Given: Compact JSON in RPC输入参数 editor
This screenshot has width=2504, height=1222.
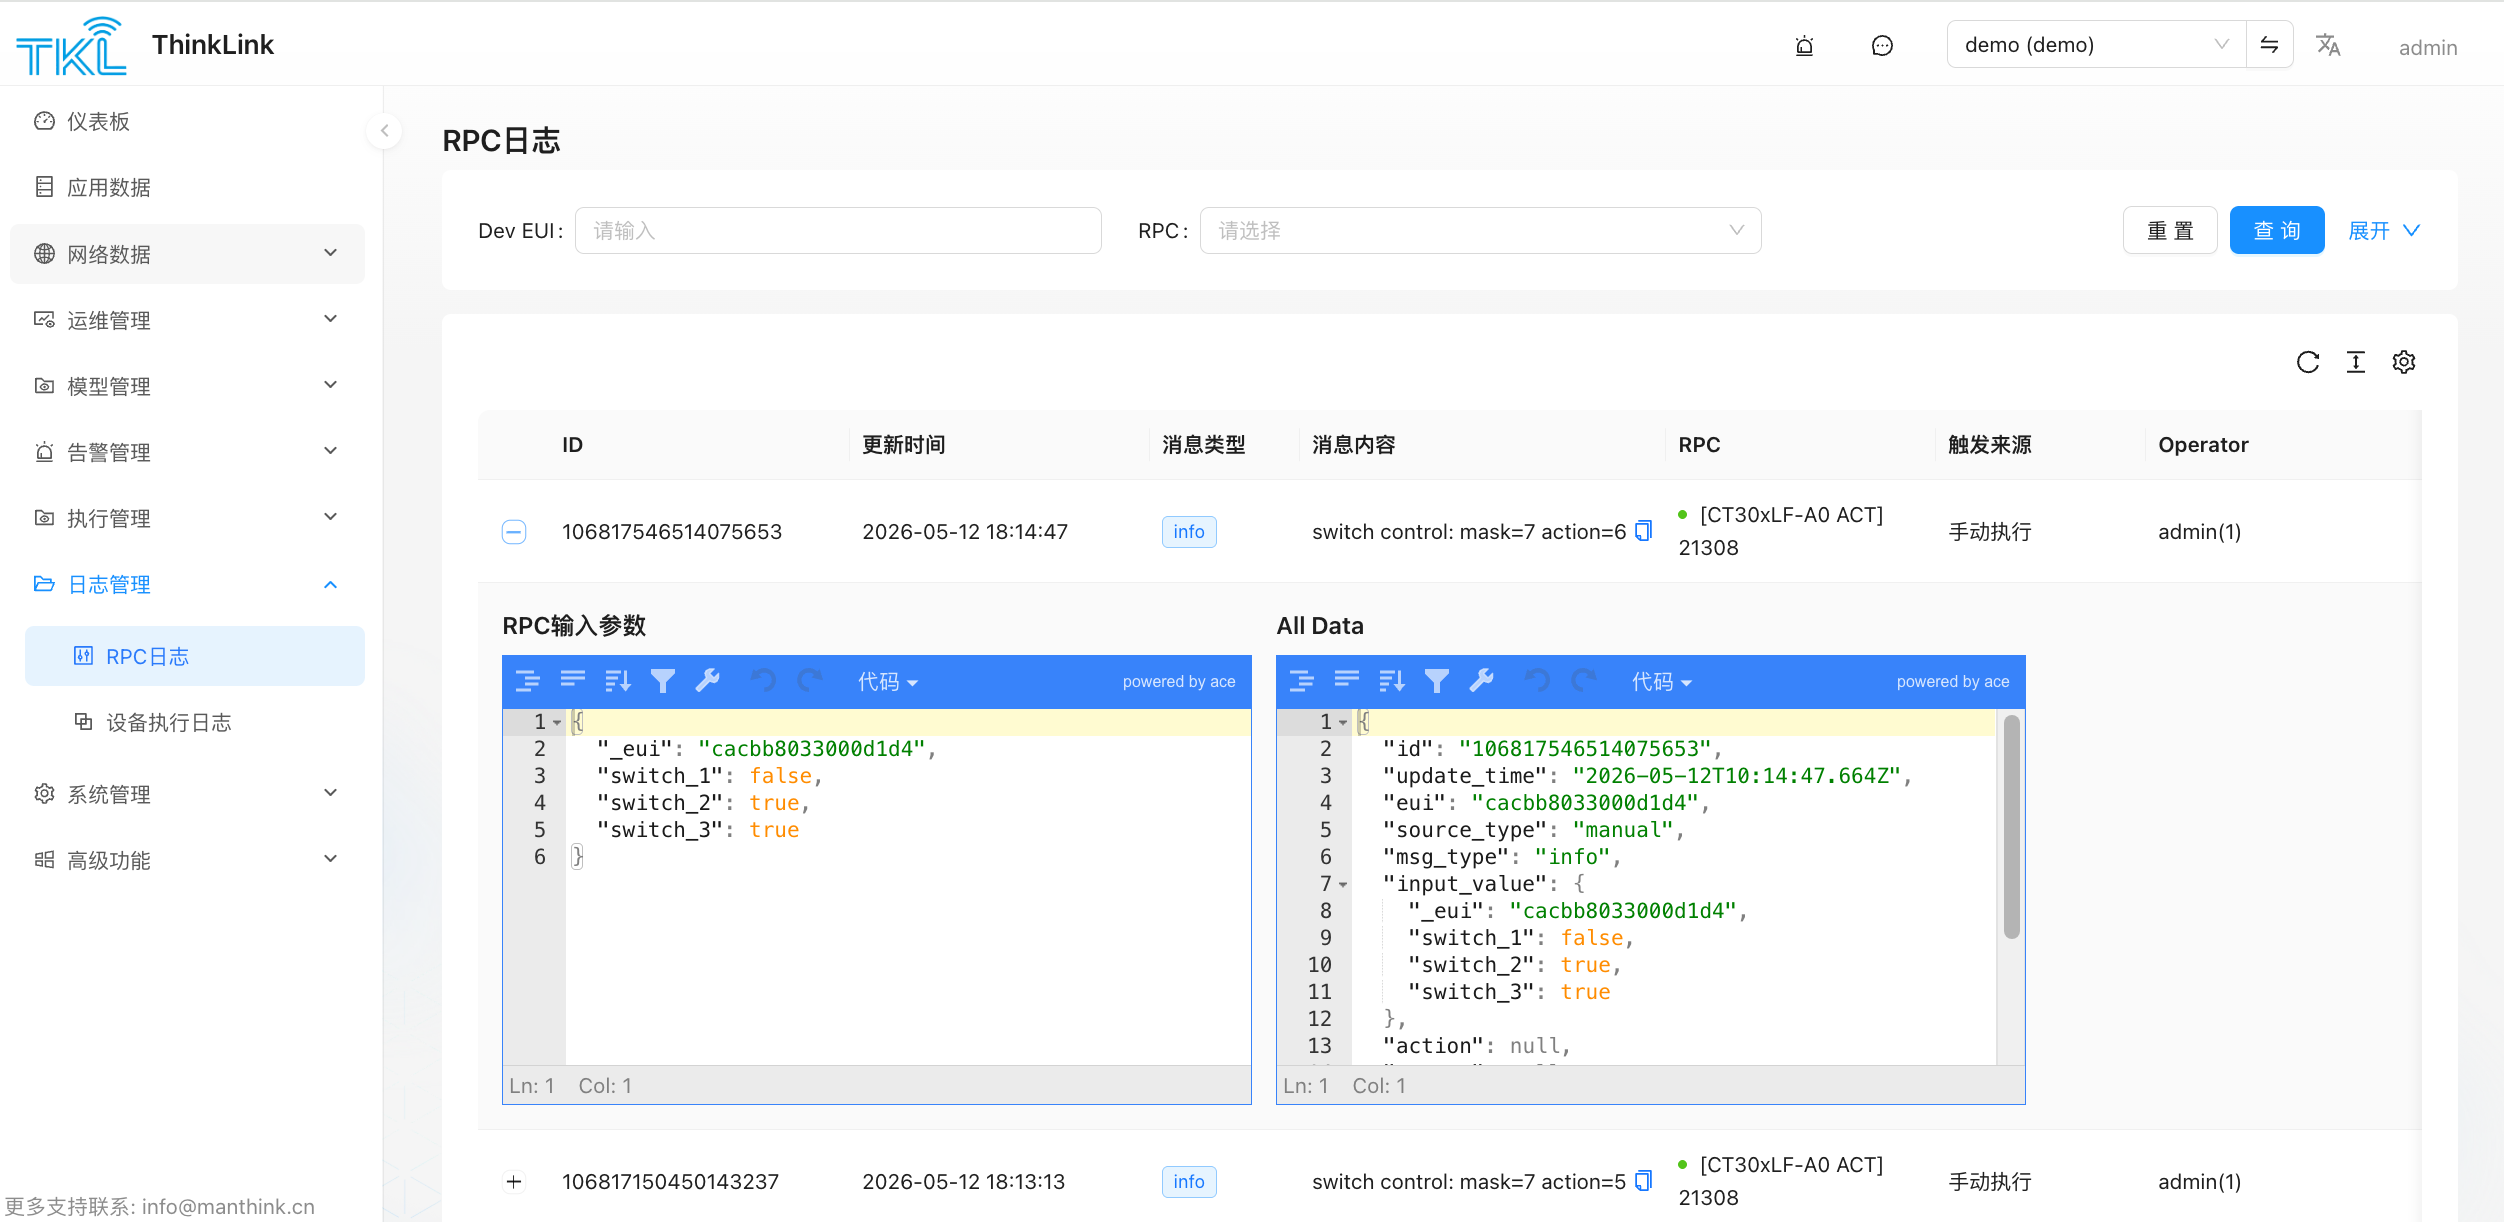Looking at the screenshot, I should coord(573,680).
